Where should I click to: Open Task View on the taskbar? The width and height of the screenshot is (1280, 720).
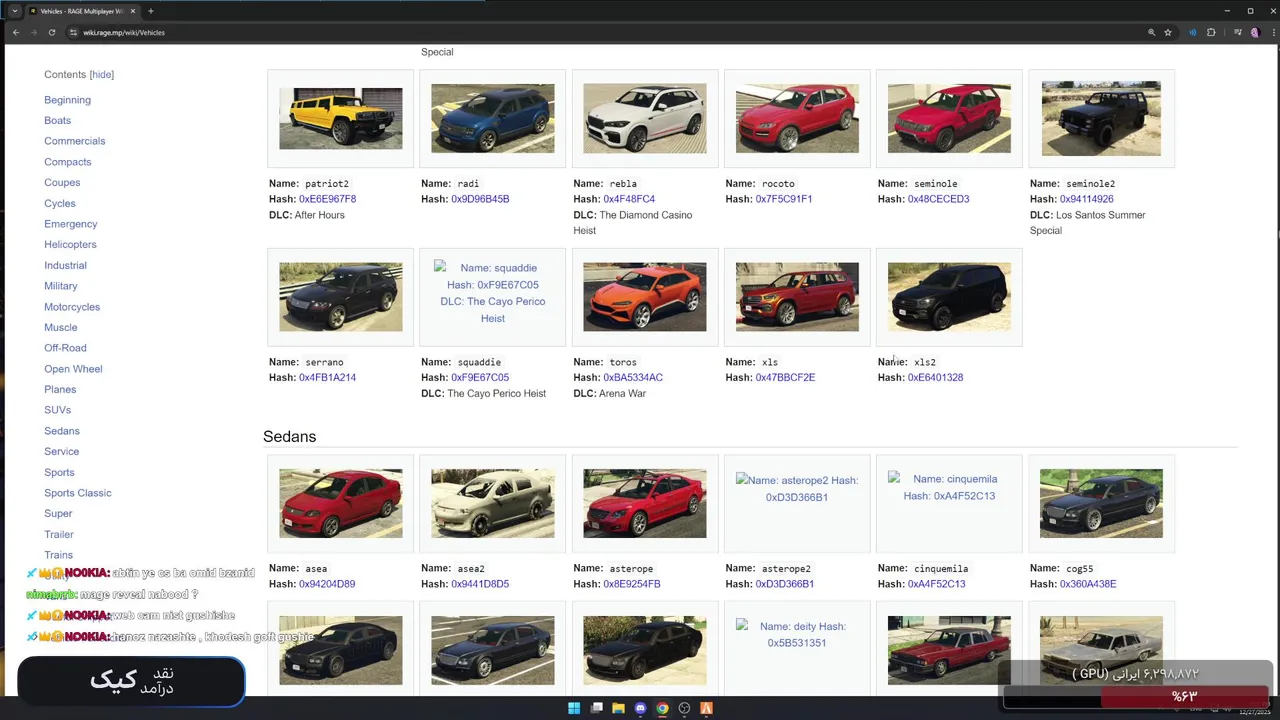tap(596, 708)
